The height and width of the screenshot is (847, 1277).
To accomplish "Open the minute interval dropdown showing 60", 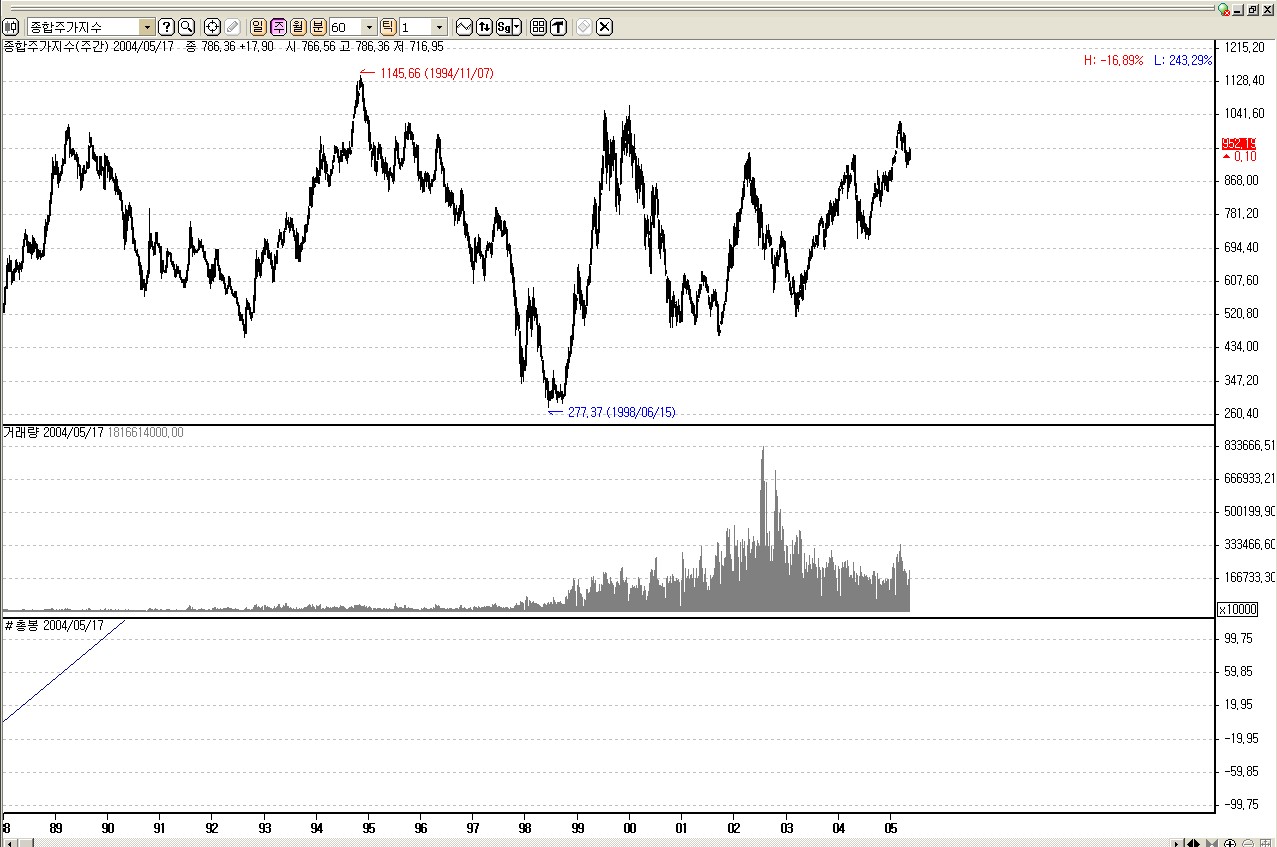I will tap(369, 27).
